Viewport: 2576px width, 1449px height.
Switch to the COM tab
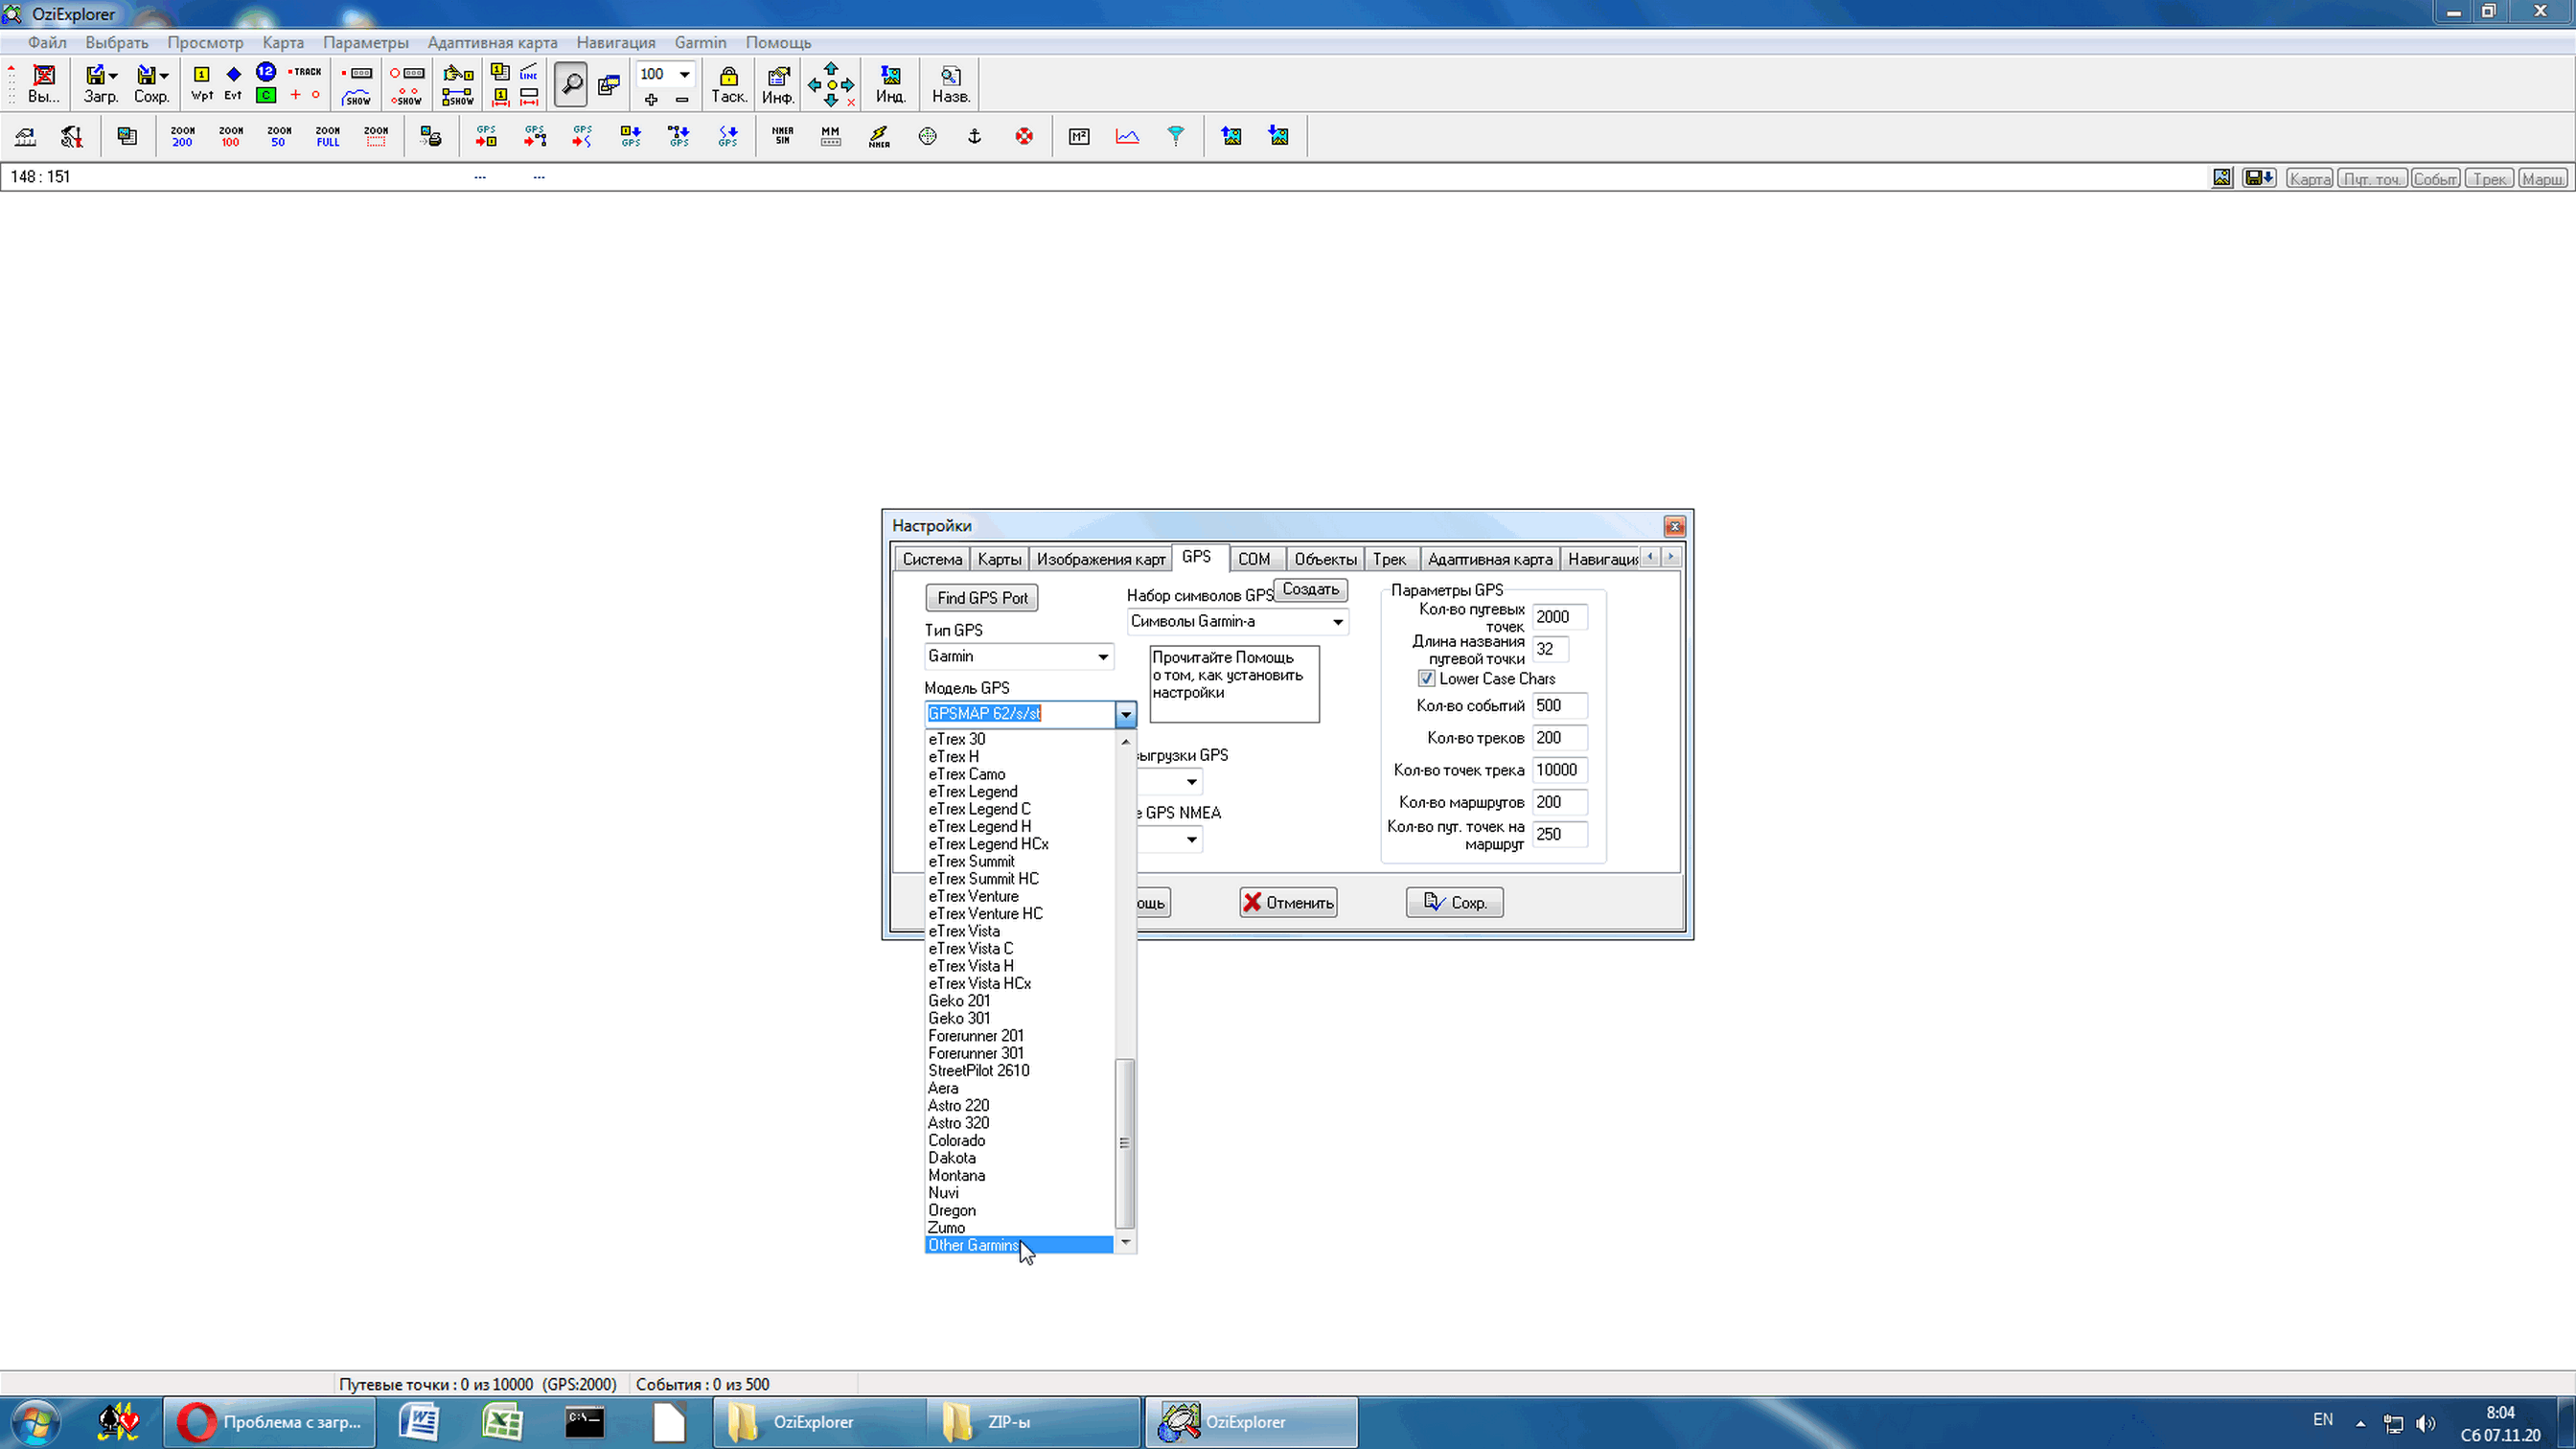coord(1254,559)
